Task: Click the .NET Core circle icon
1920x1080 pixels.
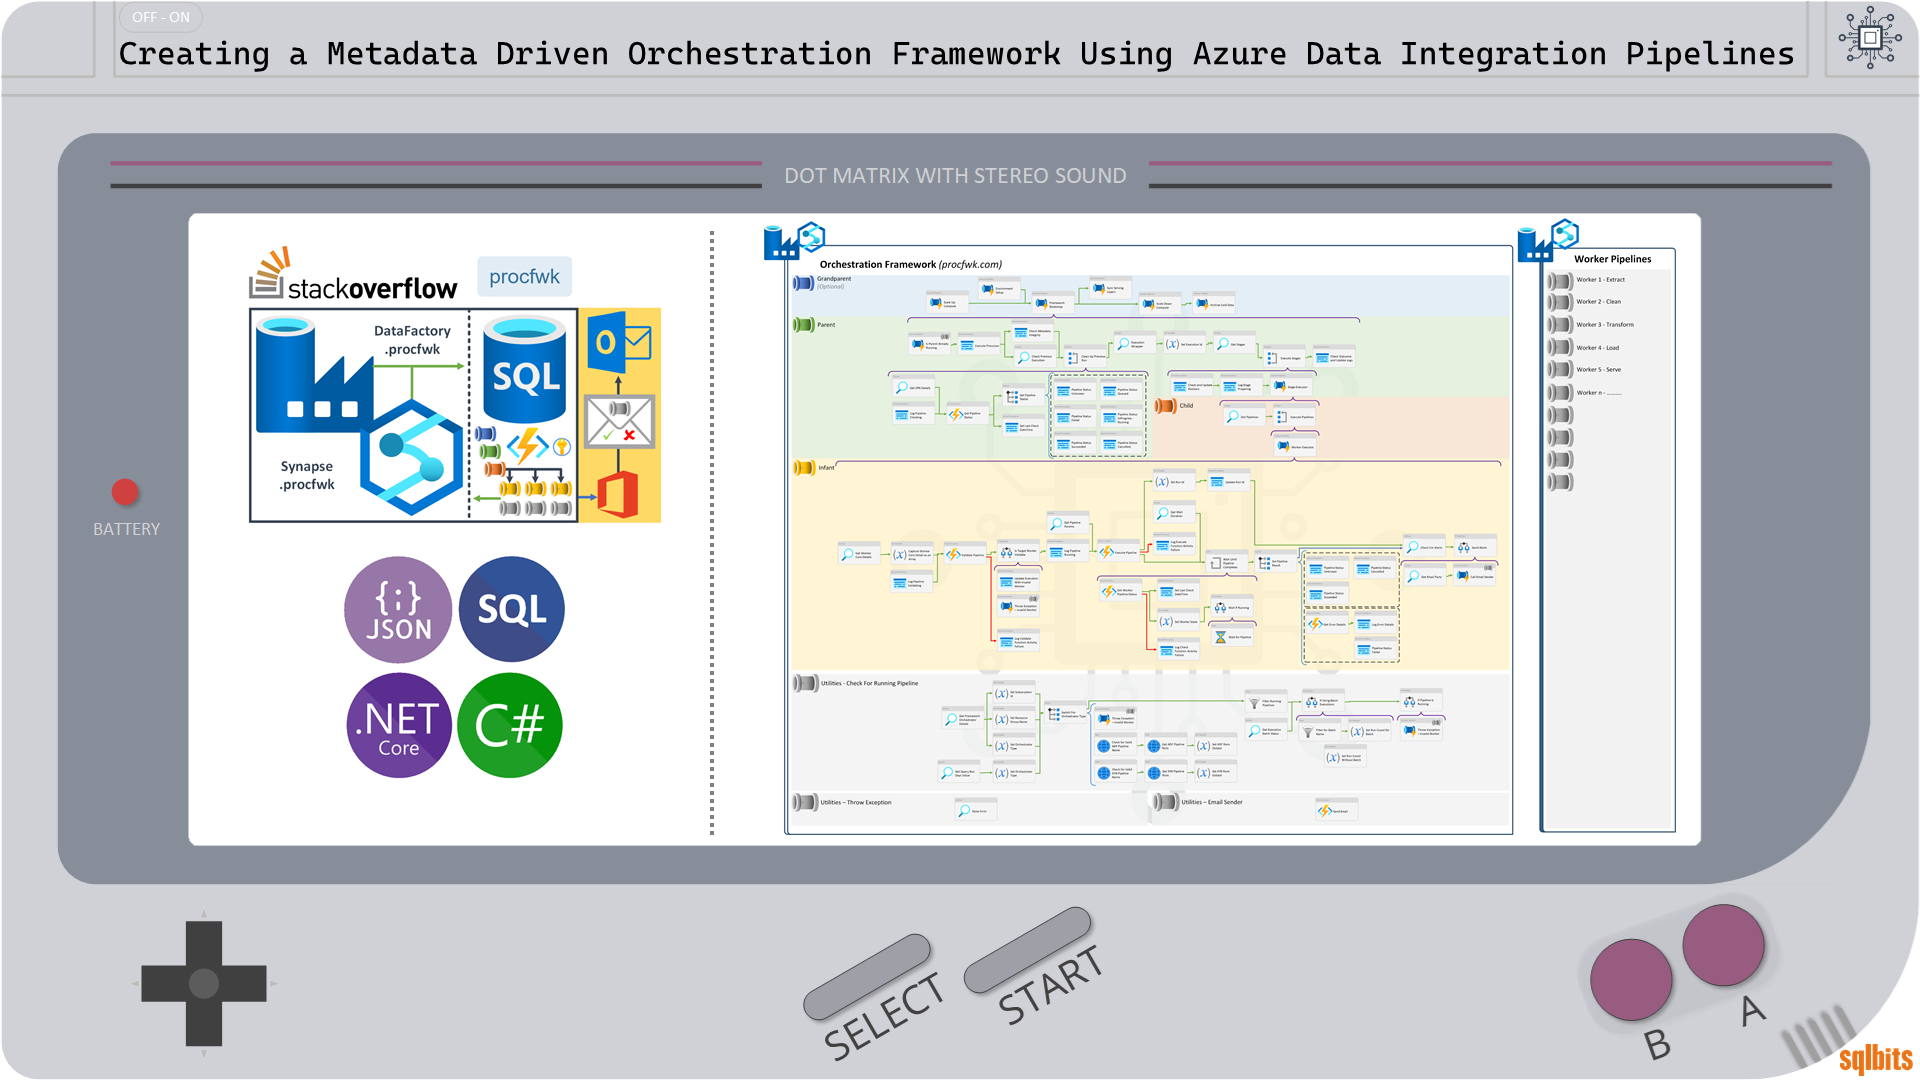Action: [x=398, y=725]
